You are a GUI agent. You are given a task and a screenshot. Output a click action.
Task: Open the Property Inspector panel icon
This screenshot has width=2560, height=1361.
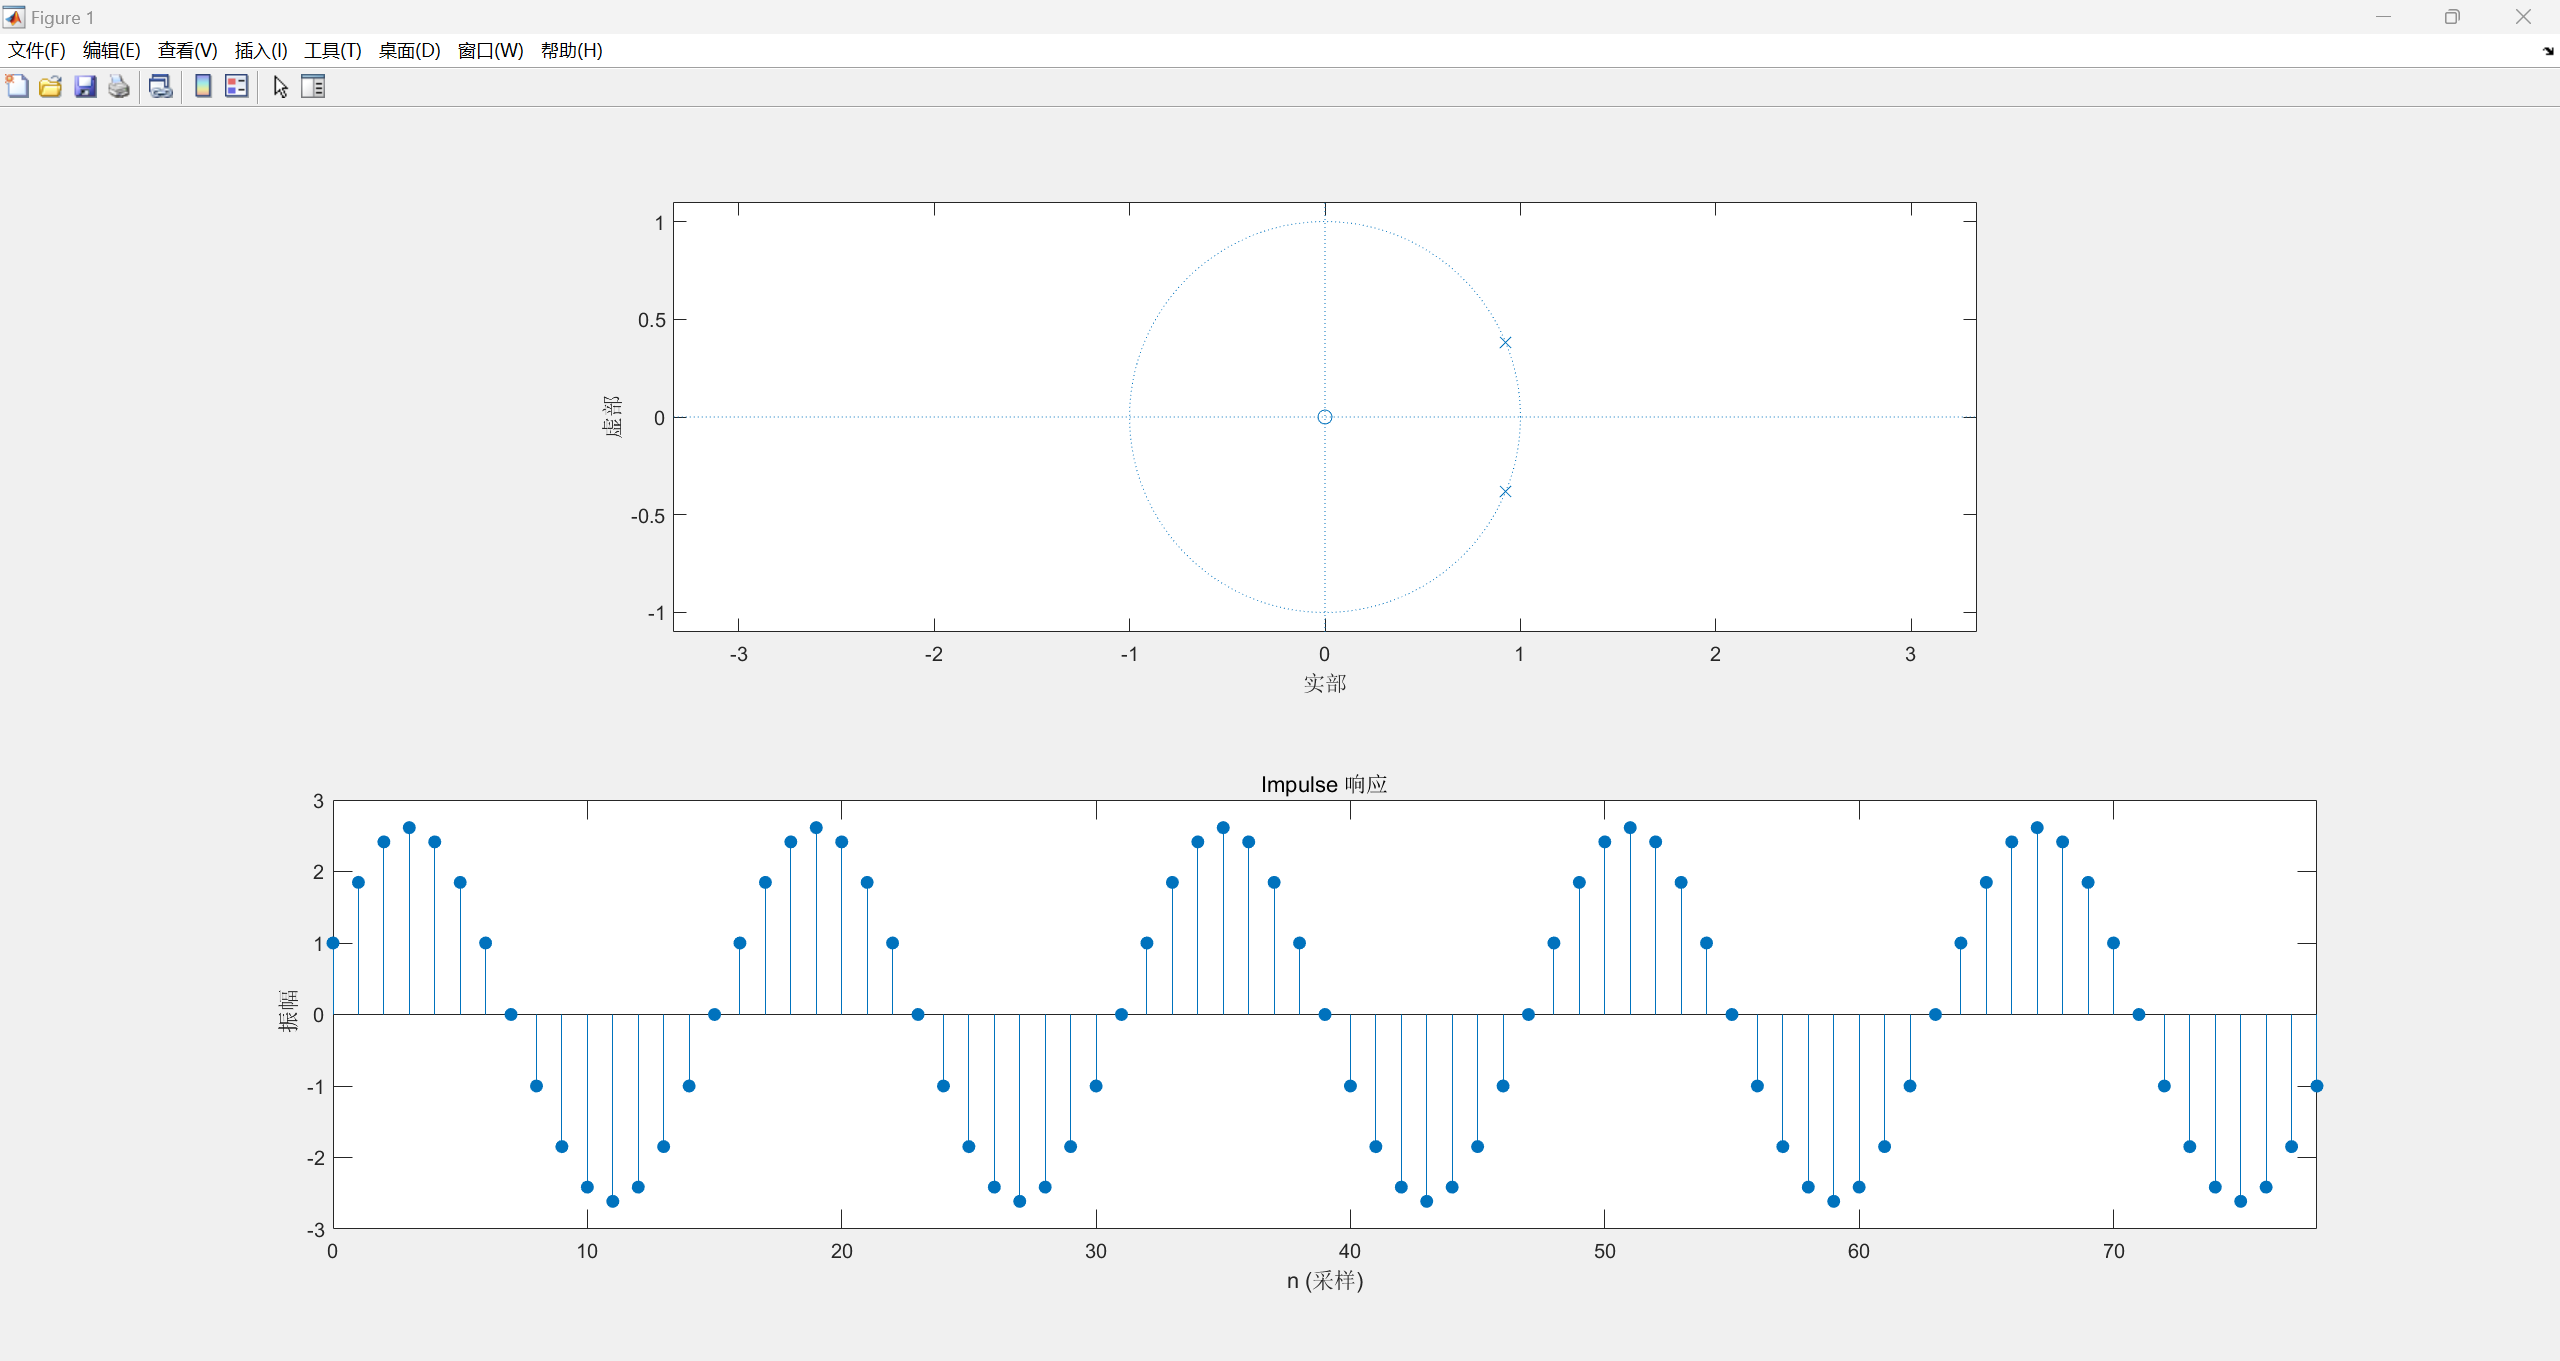(313, 86)
